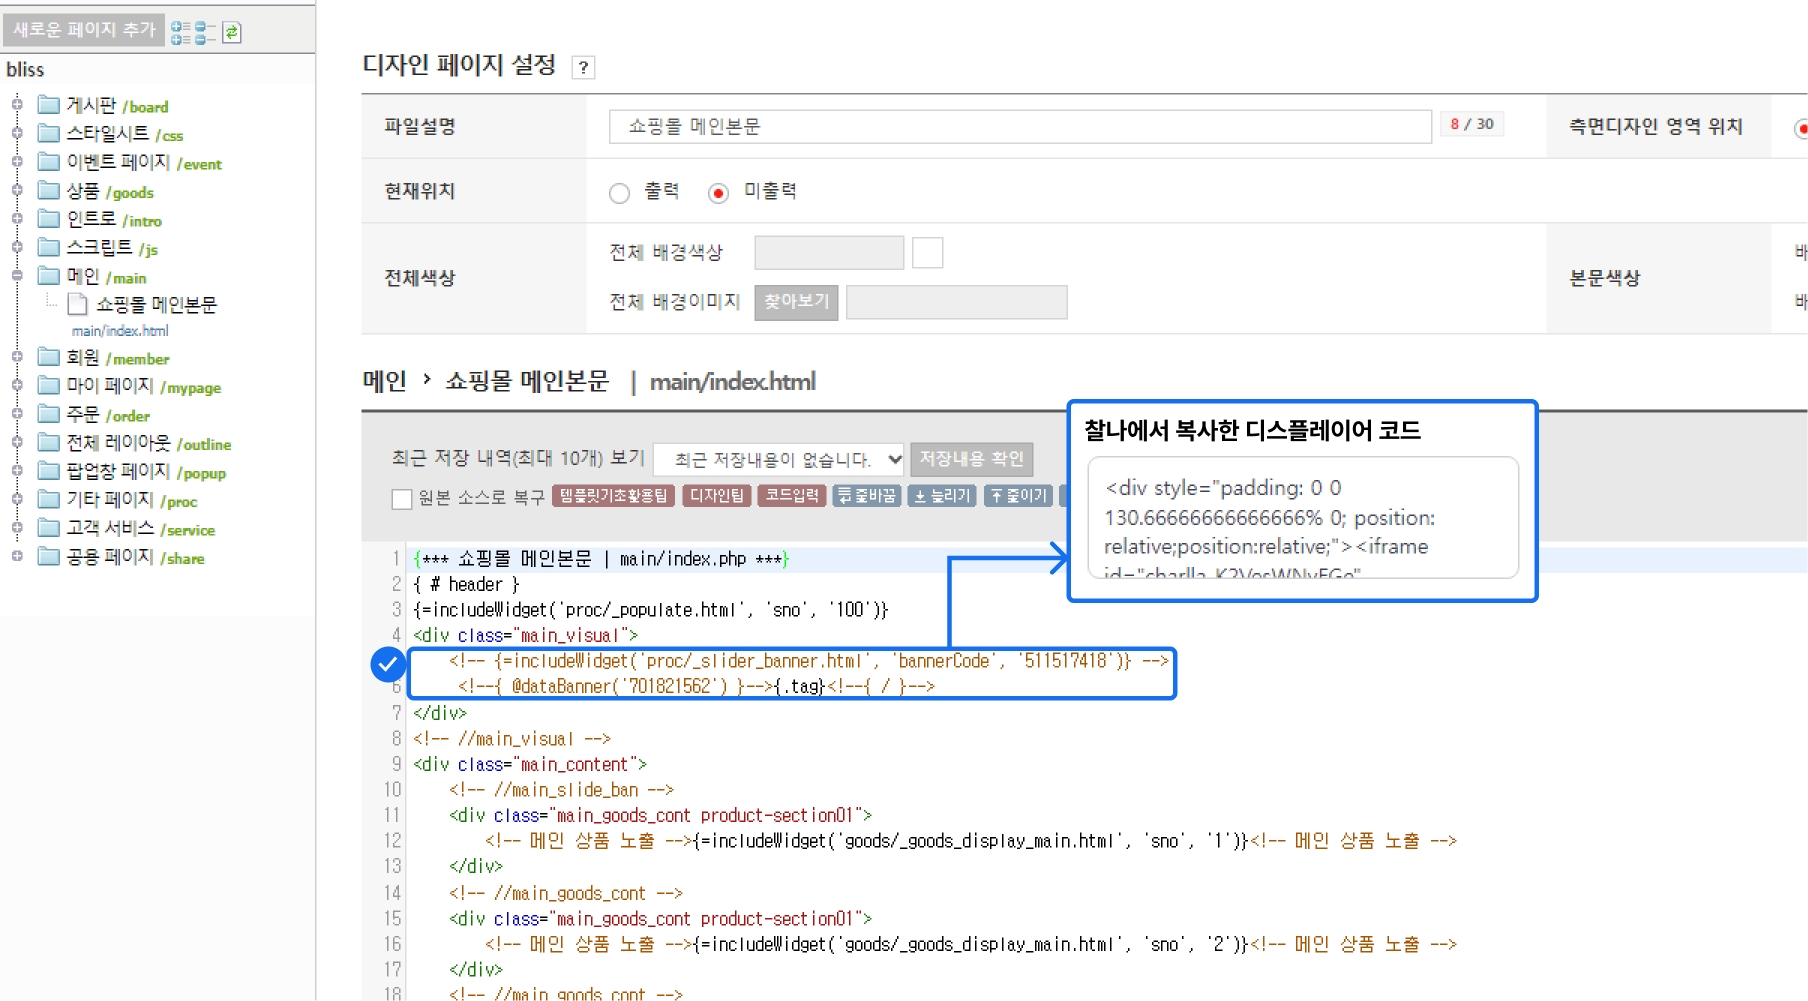The image size is (1808, 1001).
Task: Click the expand all tree icon
Action: click(x=181, y=32)
